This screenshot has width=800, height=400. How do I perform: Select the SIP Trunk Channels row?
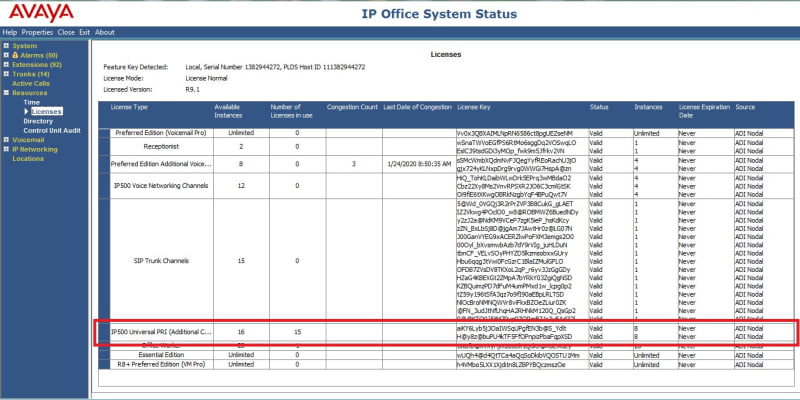446,260
